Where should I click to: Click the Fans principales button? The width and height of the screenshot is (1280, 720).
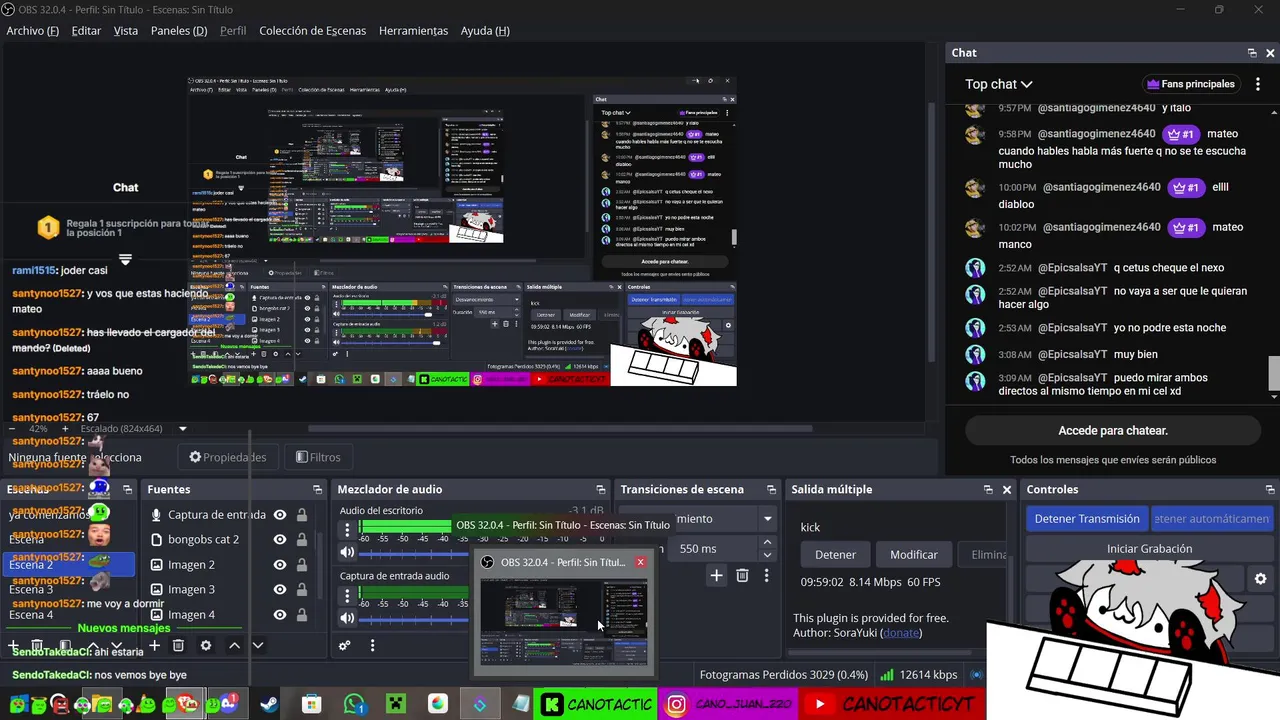1190,84
